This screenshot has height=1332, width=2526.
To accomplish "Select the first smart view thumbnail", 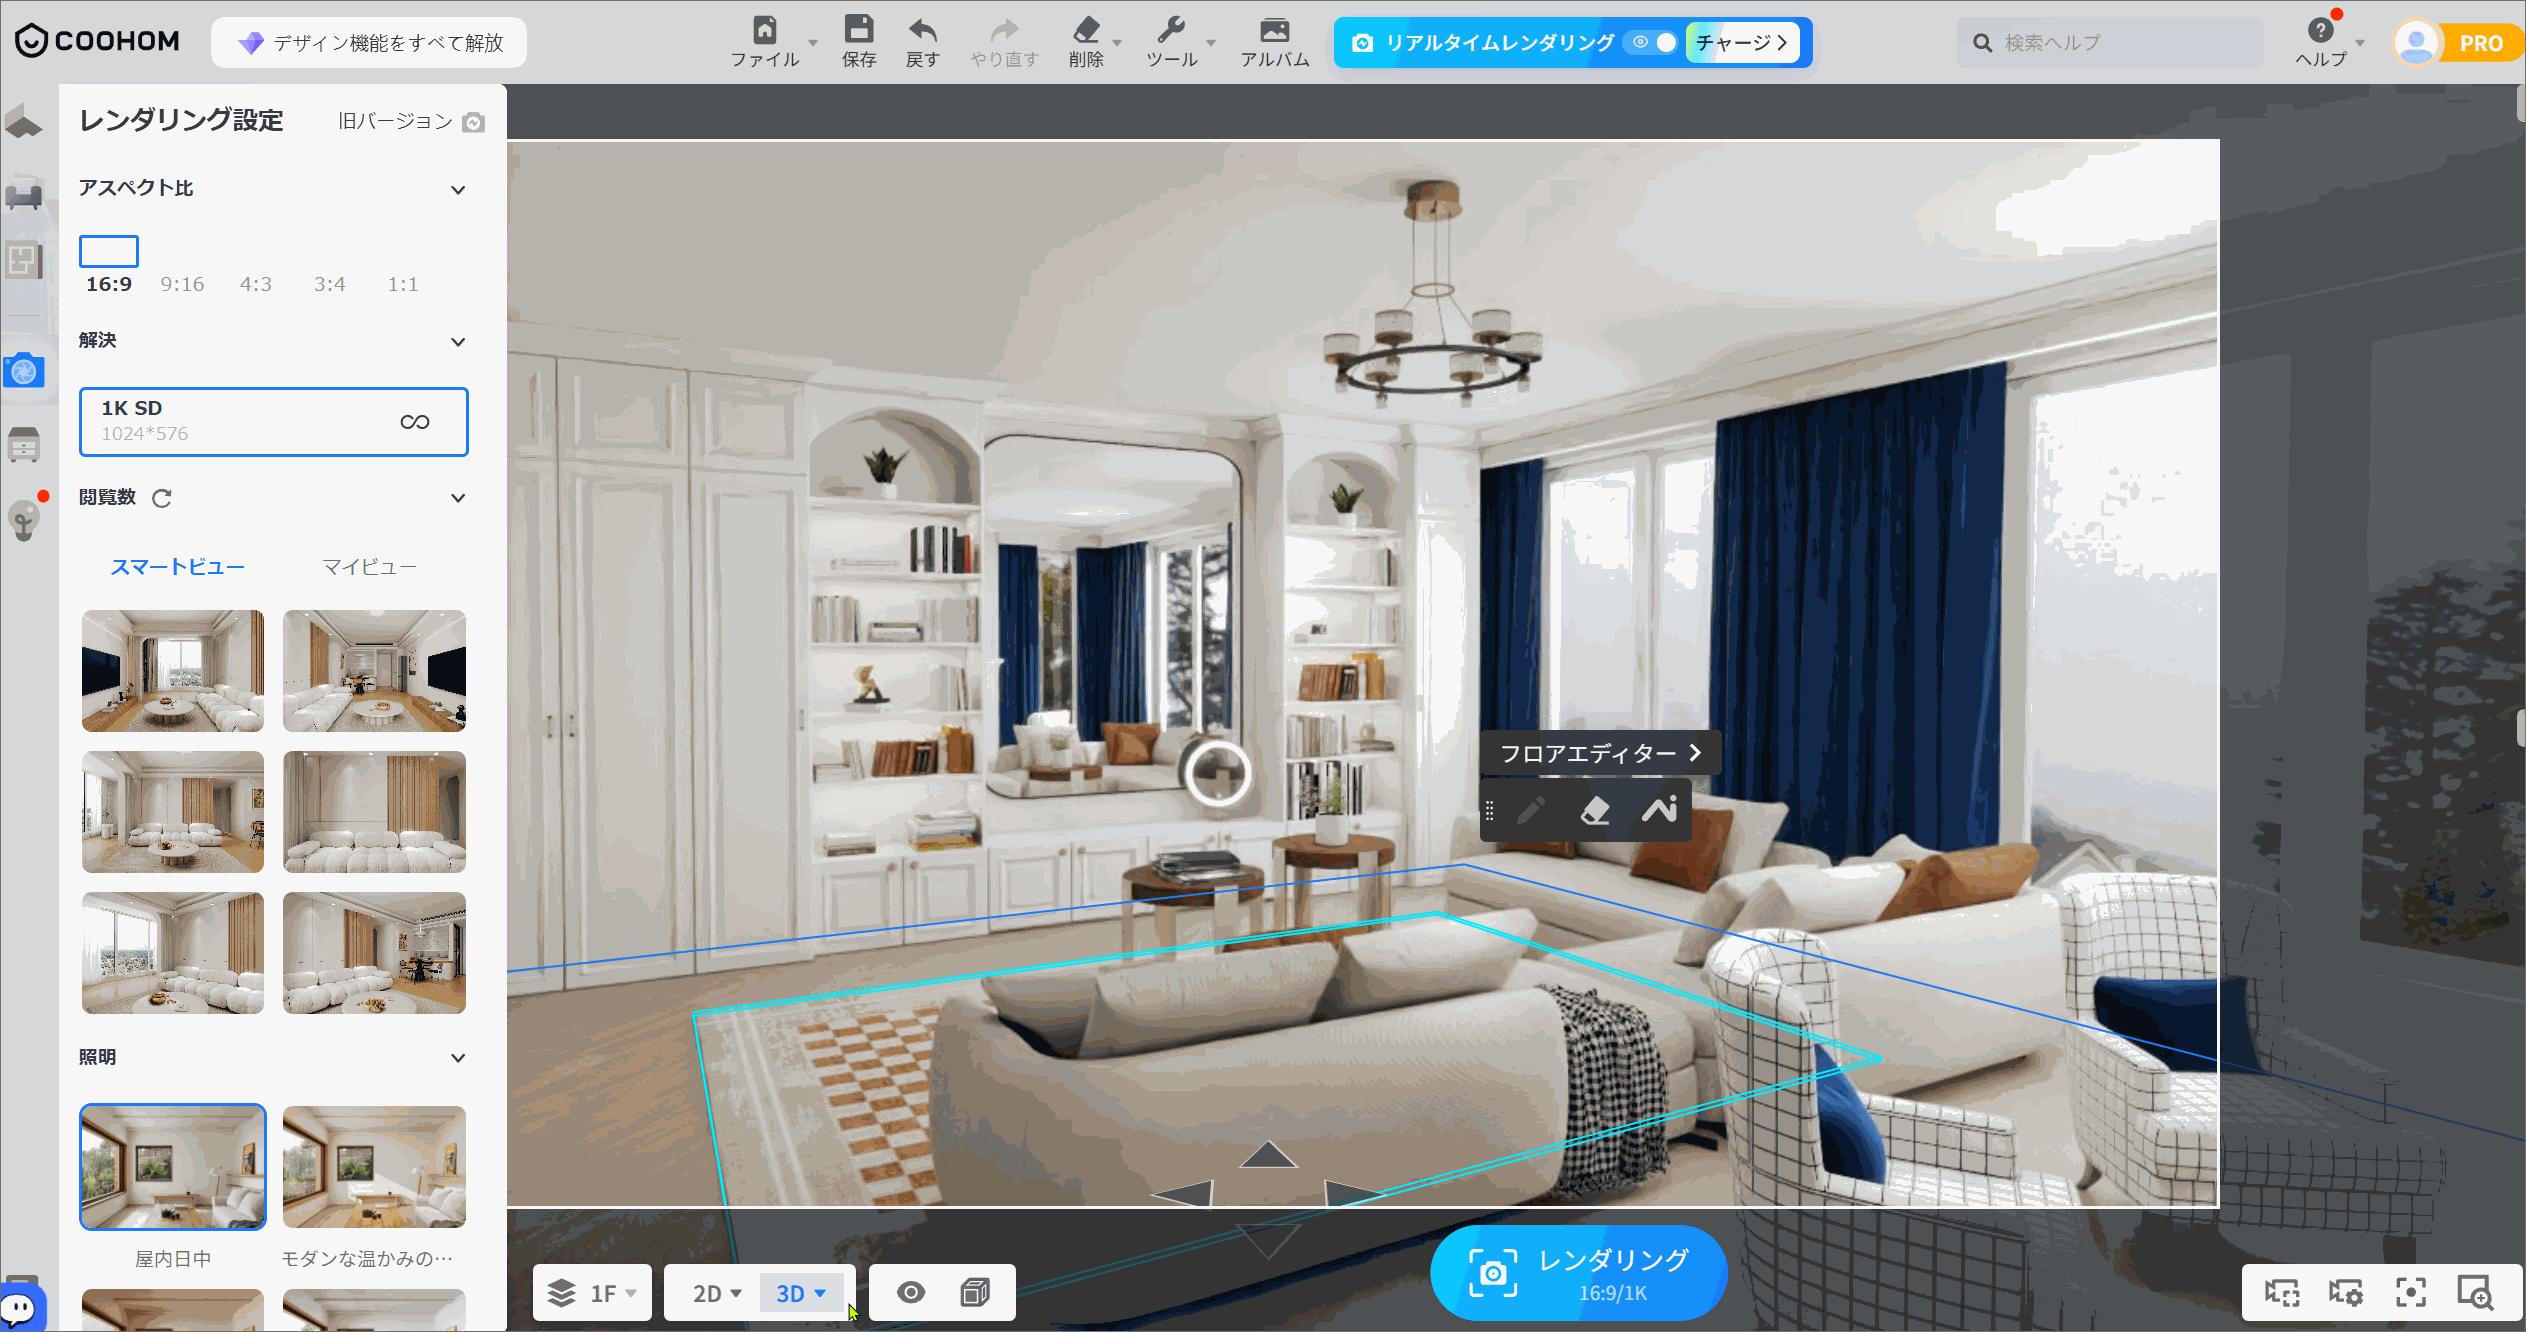I will click(x=173, y=671).
